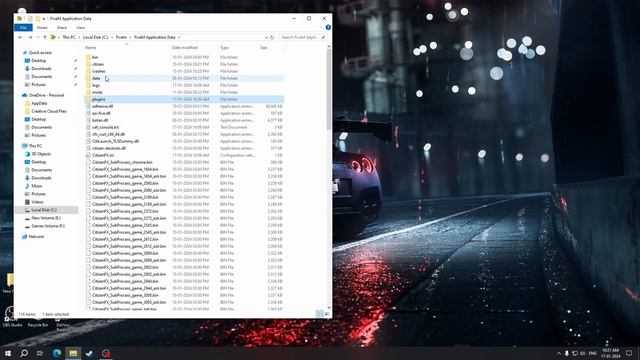Open the notification center

pos(629,353)
